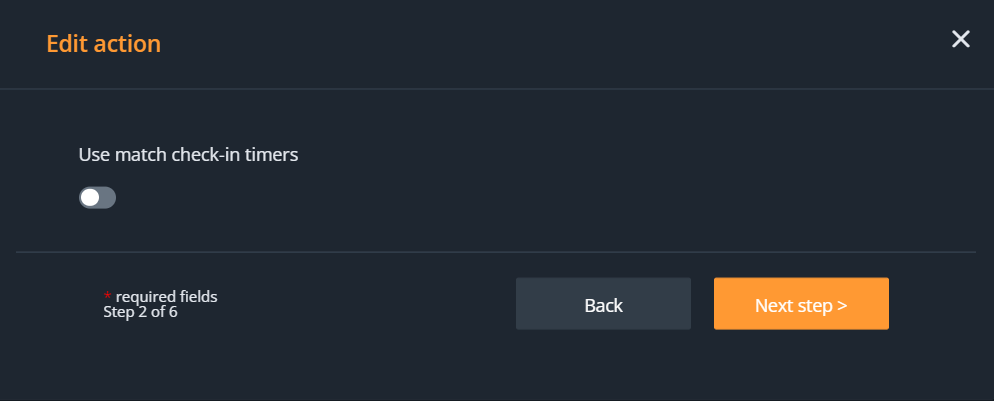994x401 pixels.
Task: Click the red required-fields asterisk
Action: (108, 298)
